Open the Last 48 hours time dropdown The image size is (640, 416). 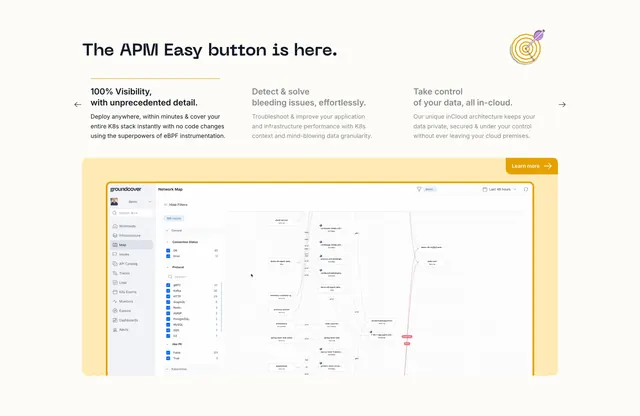500,189
